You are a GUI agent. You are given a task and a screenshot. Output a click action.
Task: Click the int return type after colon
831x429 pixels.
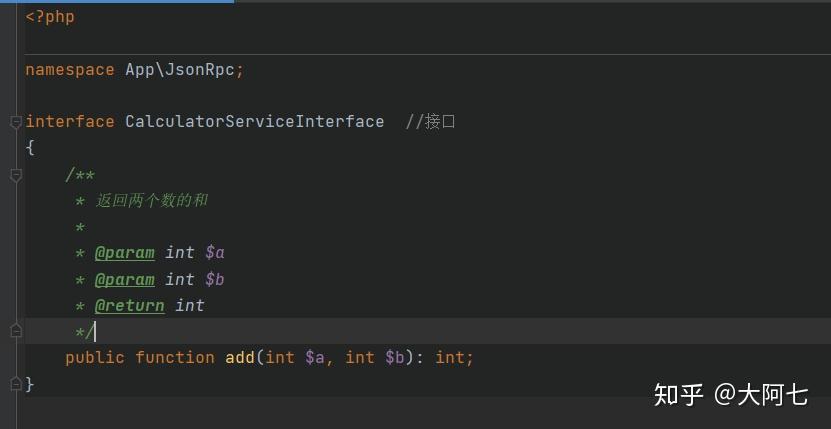pyautogui.click(x=449, y=357)
